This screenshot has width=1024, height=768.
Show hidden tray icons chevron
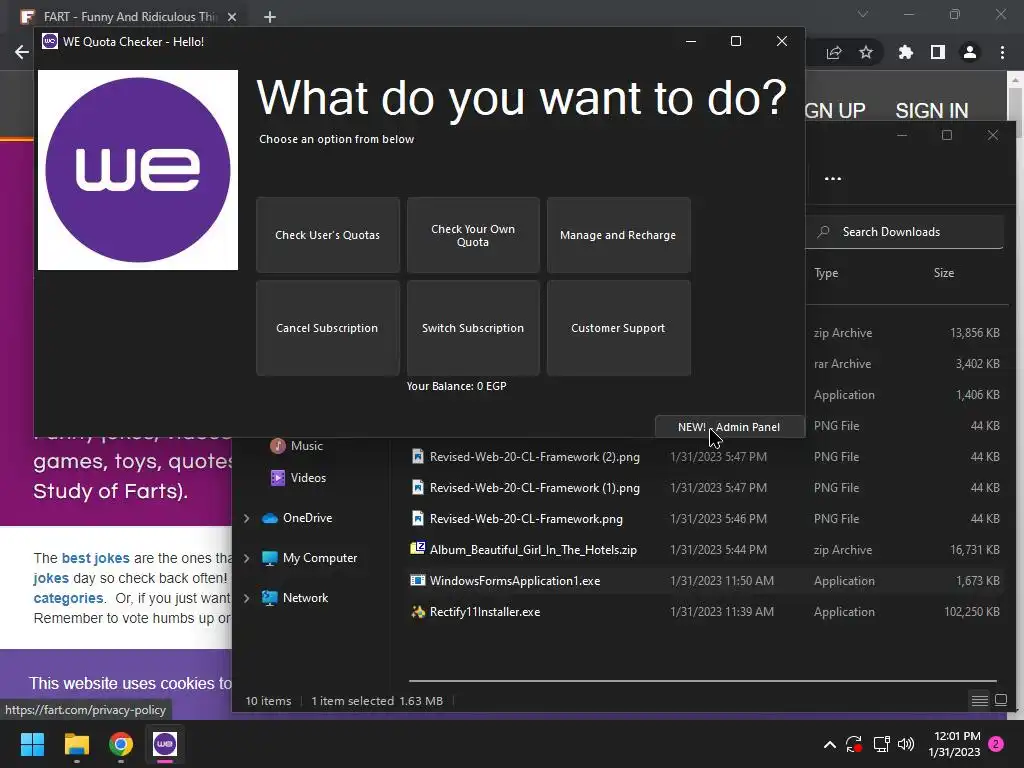(829, 744)
